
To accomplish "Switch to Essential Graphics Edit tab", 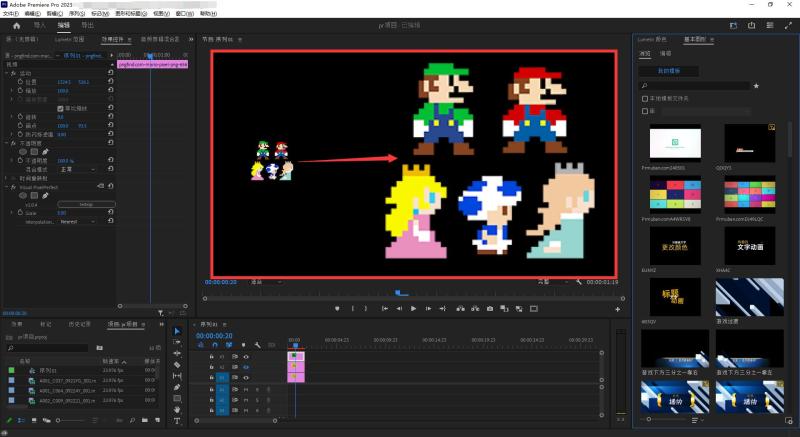I will [665, 53].
